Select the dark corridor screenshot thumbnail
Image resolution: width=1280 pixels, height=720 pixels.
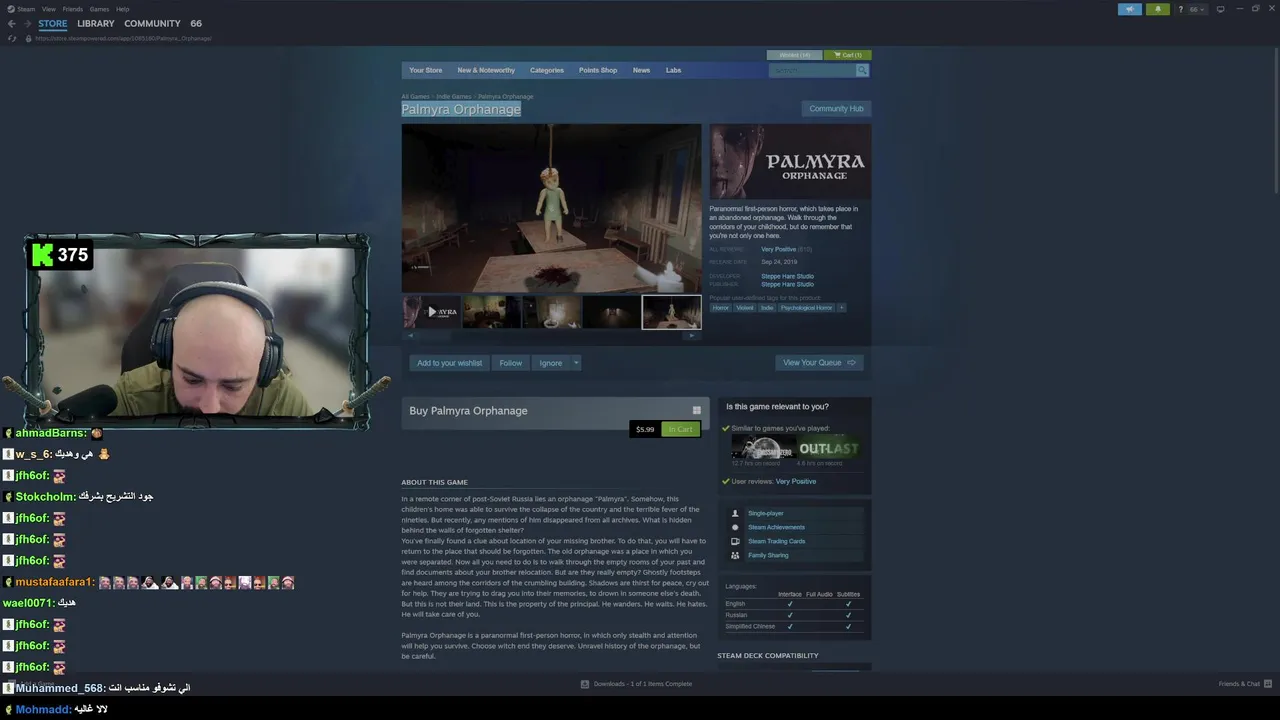(x=611, y=312)
